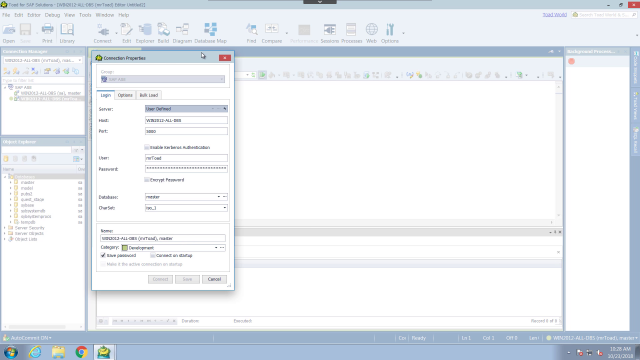Open the File menu

tap(6, 15)
